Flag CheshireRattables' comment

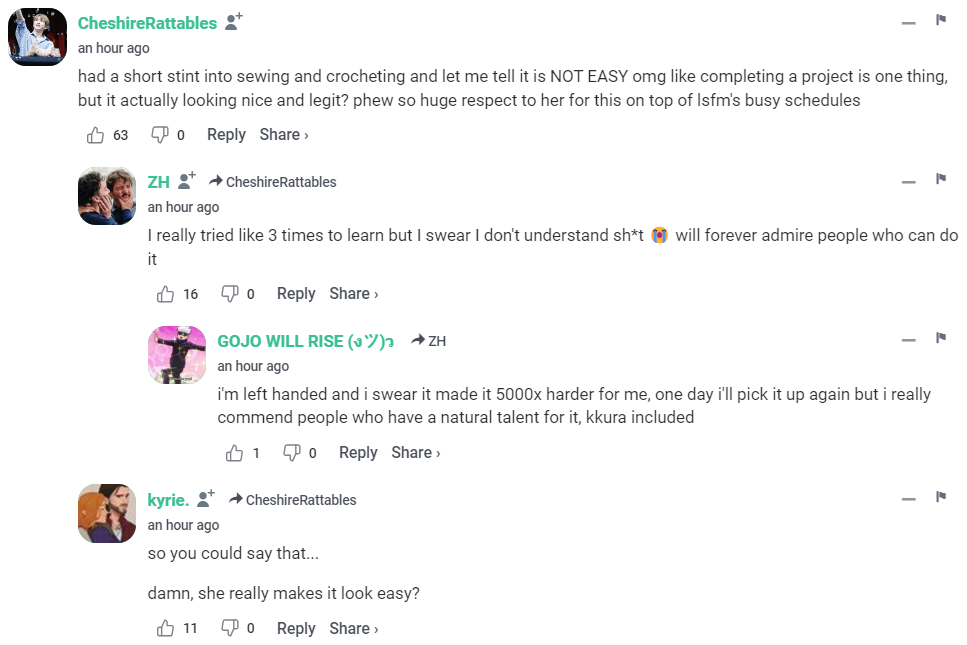[941, 20]
